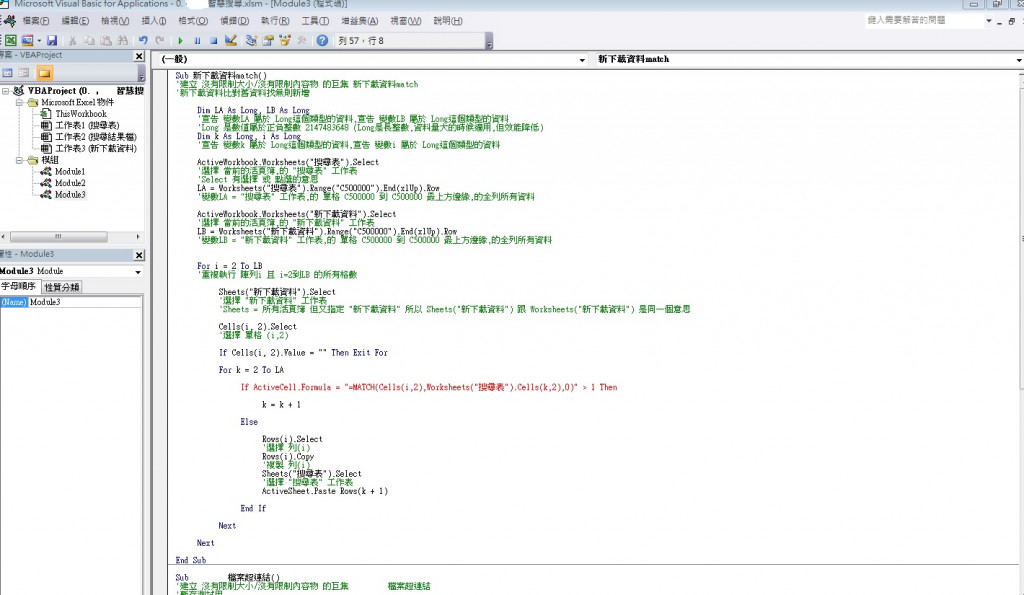Open the 增益集(A) menu
Viewport: 1024px width, 595px height.
point(360,21)
